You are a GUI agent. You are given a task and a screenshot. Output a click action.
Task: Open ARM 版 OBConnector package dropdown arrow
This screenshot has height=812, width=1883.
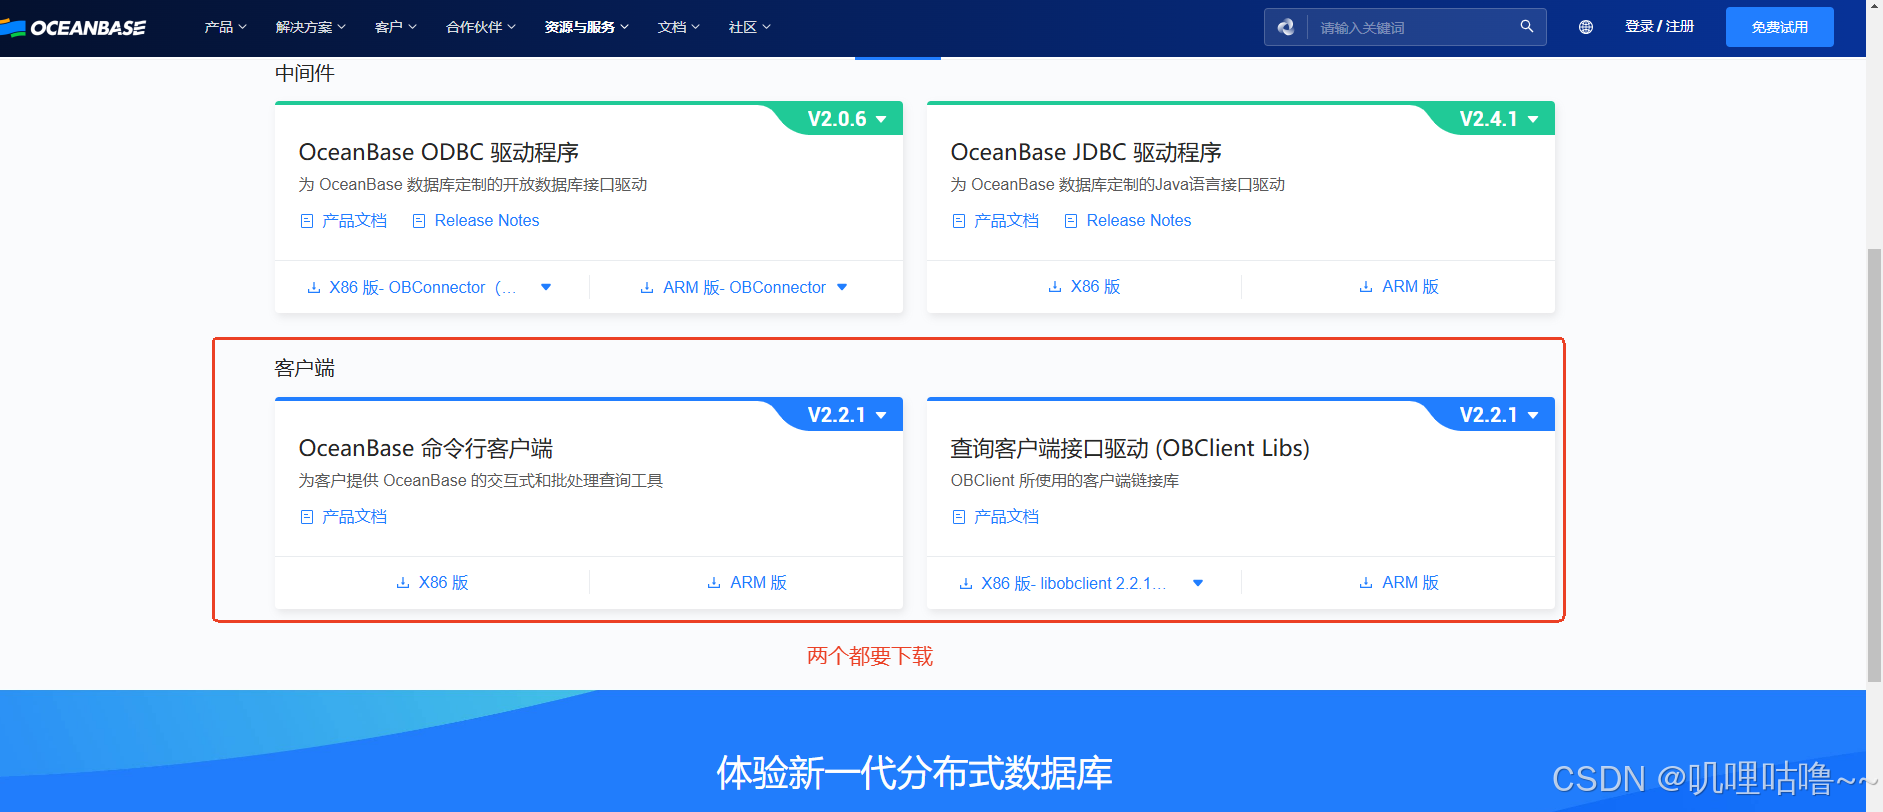tap(842, 287)
